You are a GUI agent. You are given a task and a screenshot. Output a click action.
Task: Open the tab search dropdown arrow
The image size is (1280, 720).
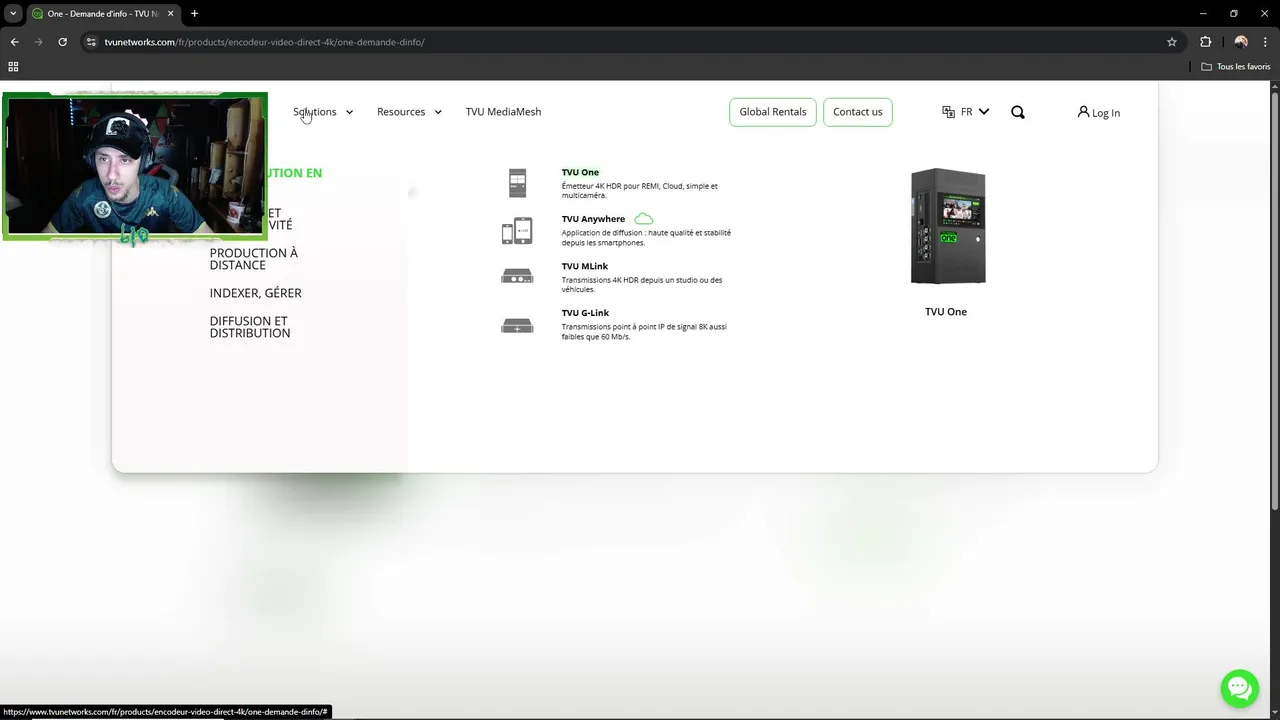pos(13,14)
